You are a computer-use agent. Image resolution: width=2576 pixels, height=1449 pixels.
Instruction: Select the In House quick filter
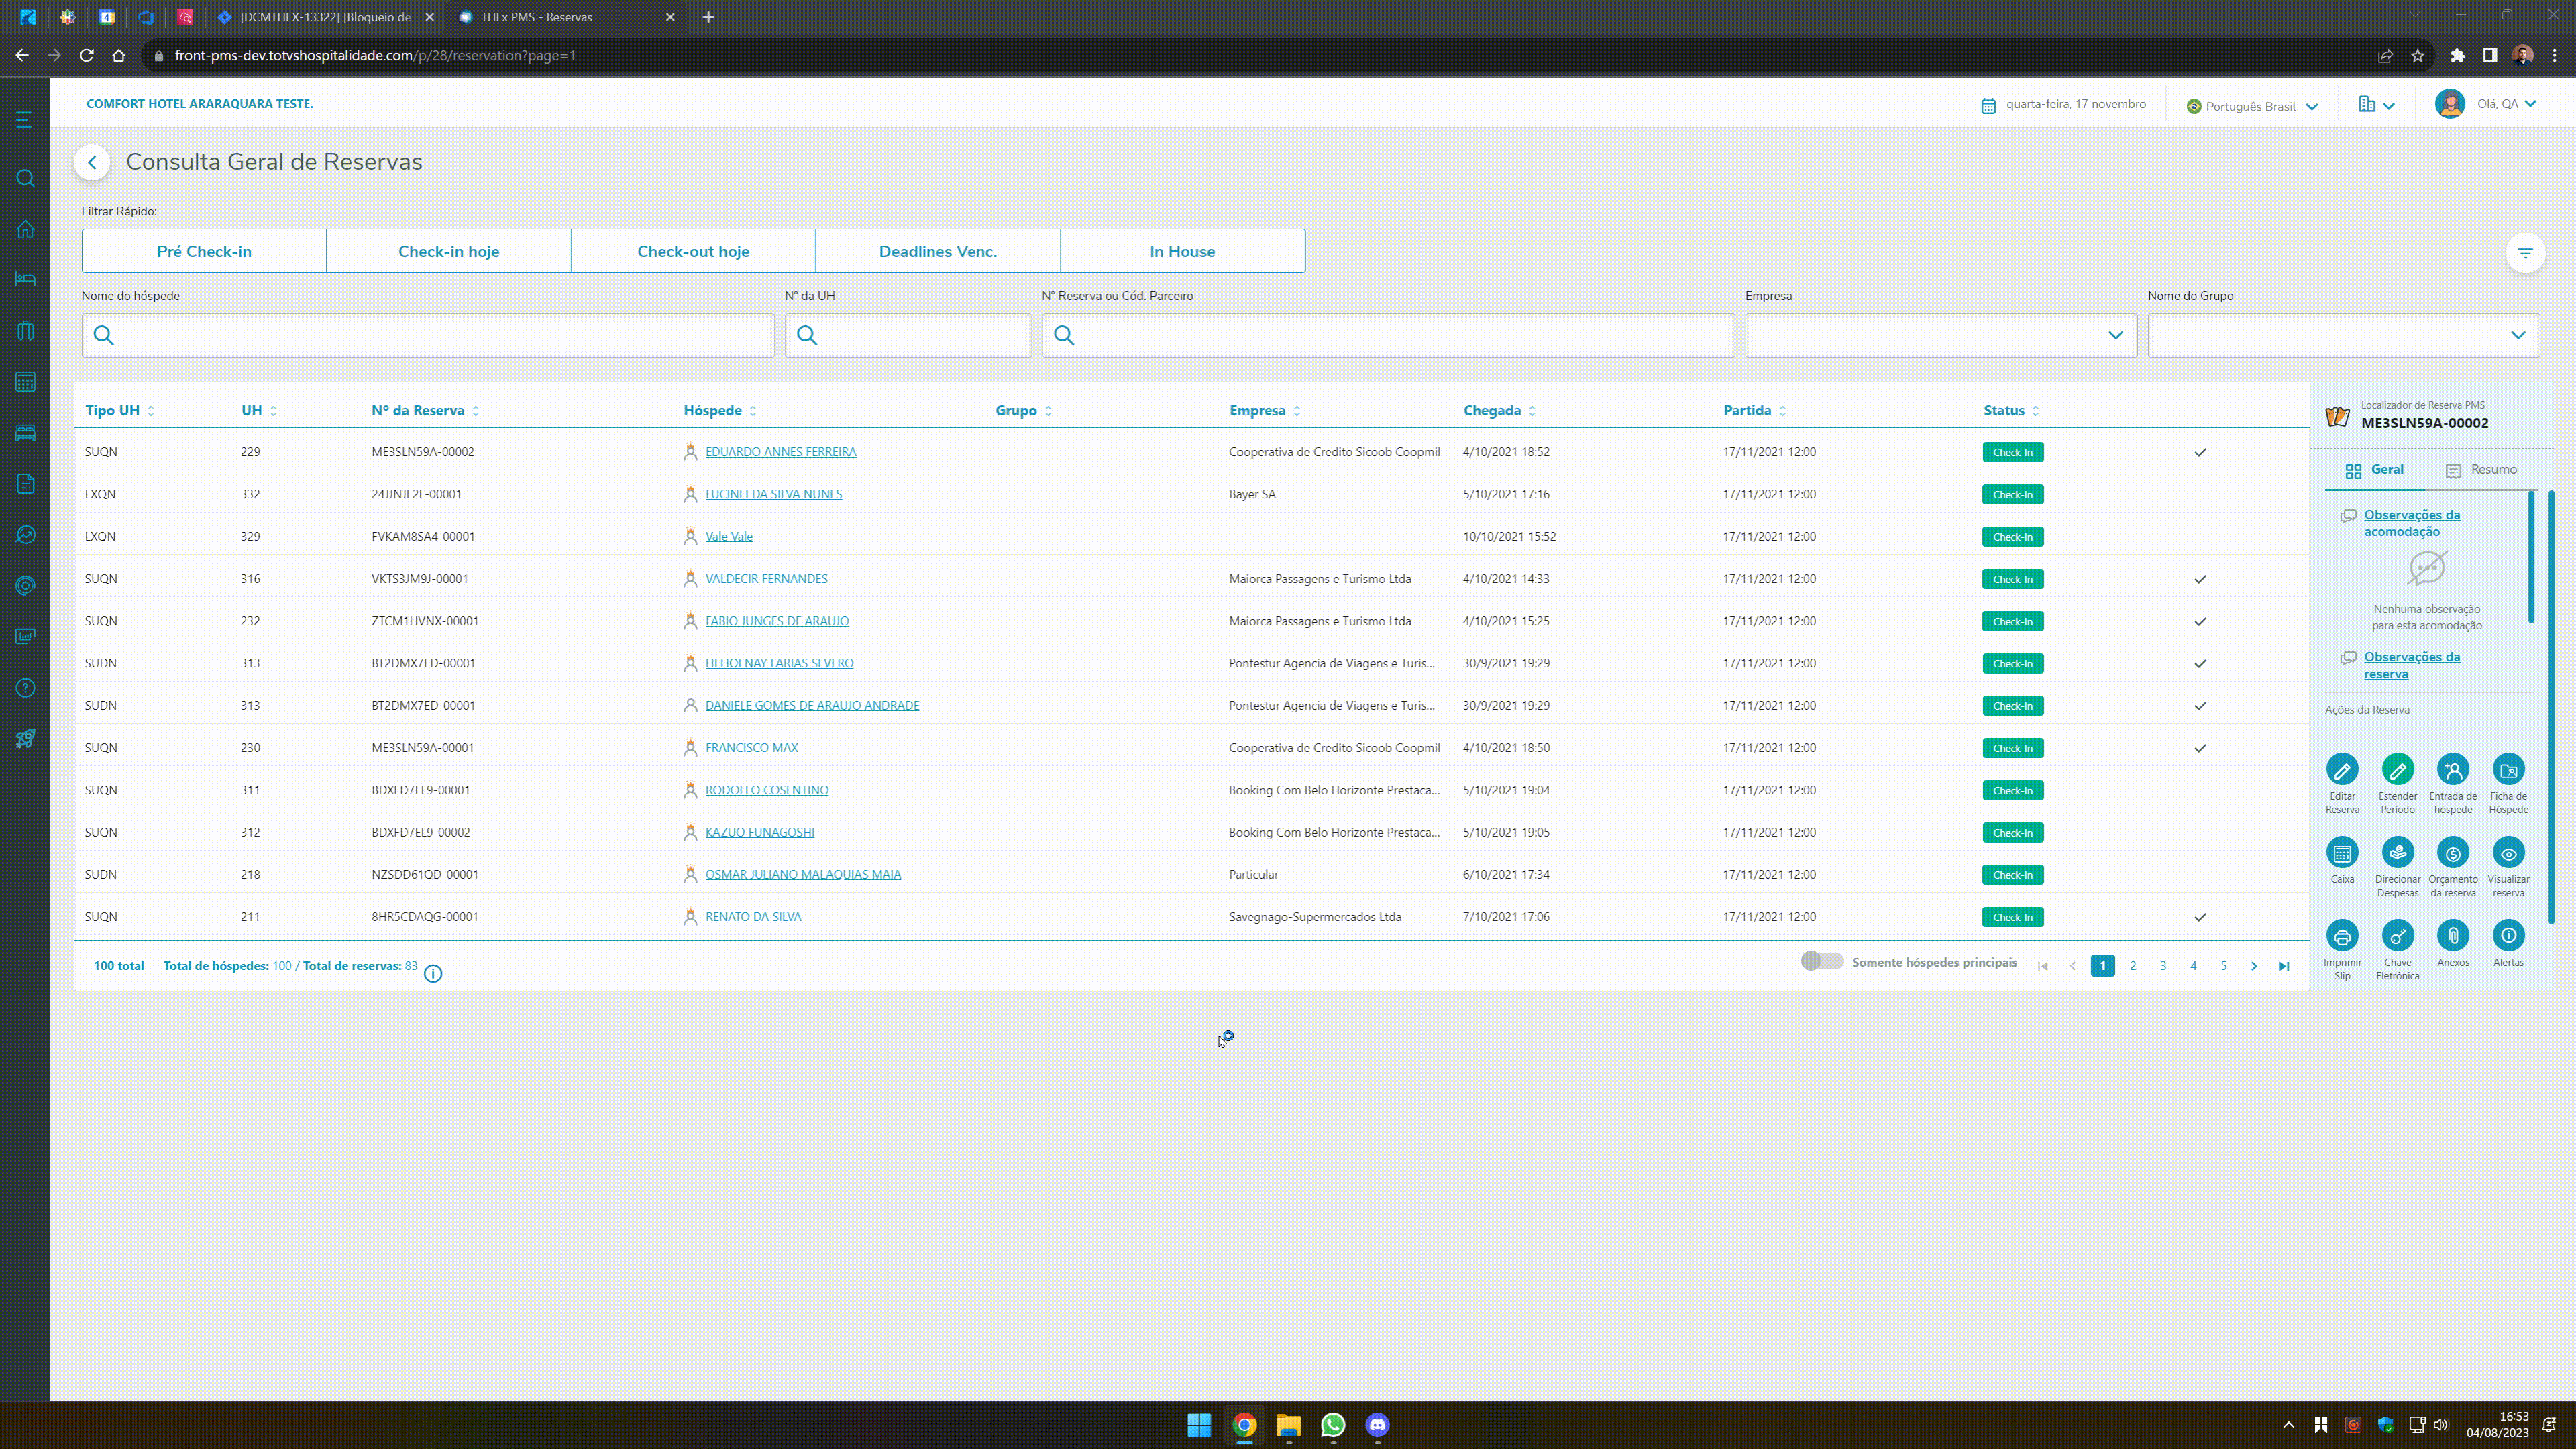click(x=1182, y=251)
